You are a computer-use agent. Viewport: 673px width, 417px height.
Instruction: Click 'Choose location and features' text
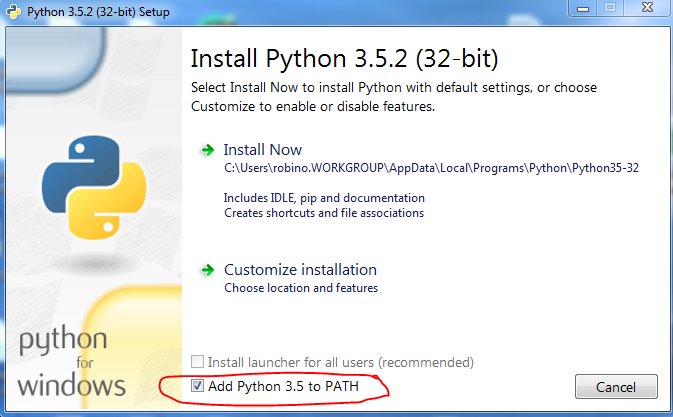tap(301, 288)
